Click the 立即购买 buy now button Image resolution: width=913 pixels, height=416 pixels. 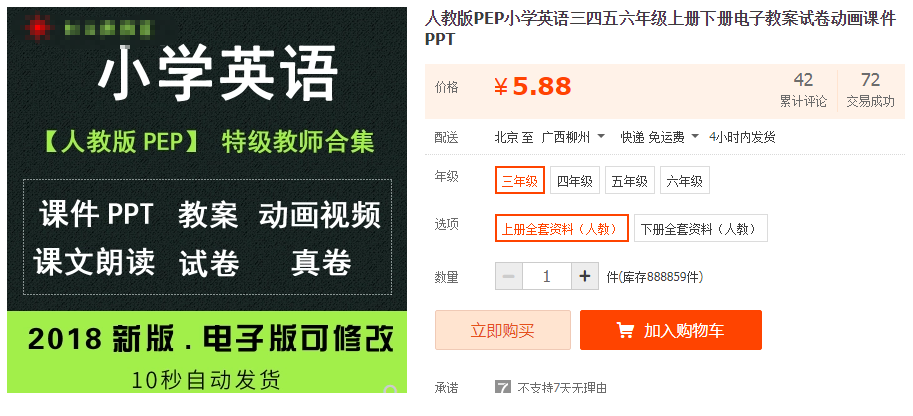click(x=502, y=330)
